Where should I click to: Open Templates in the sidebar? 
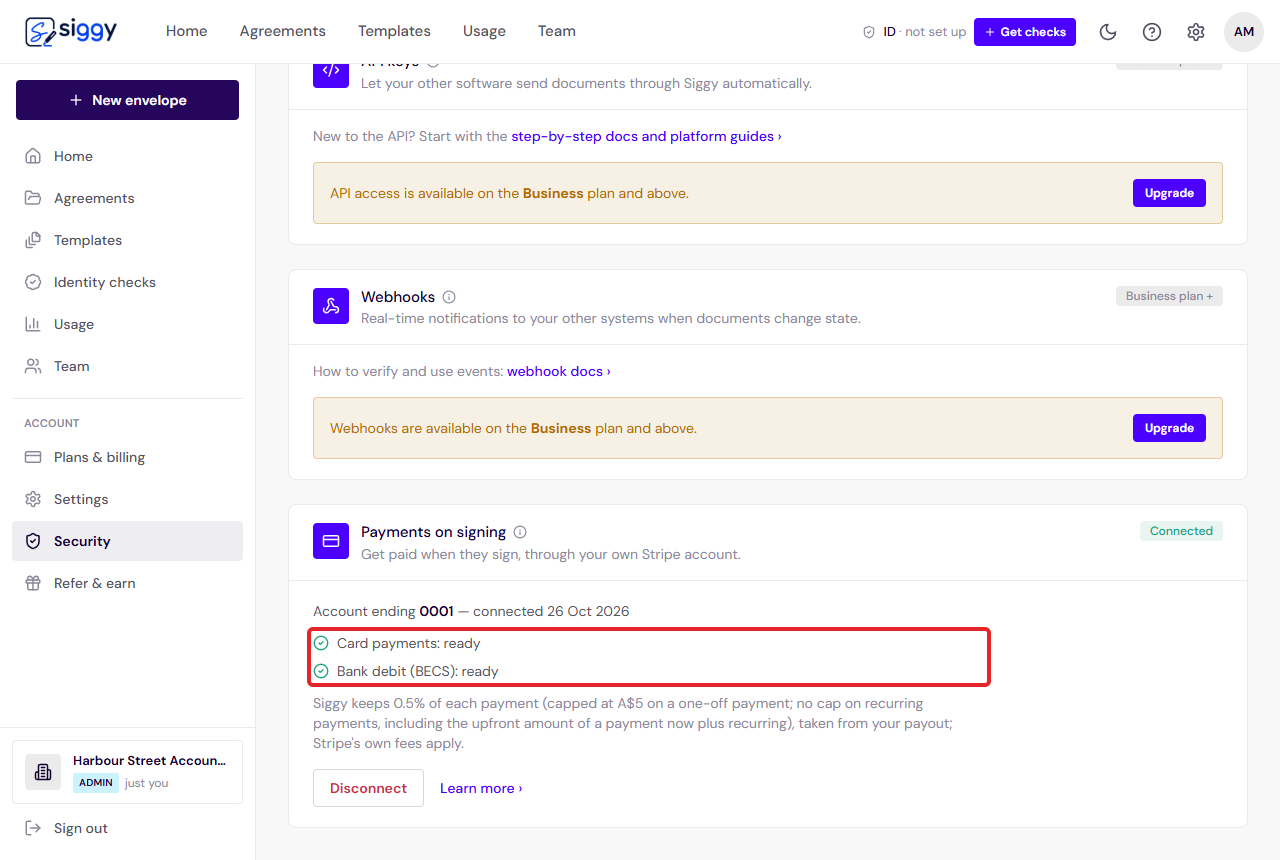tap(127, 240)
